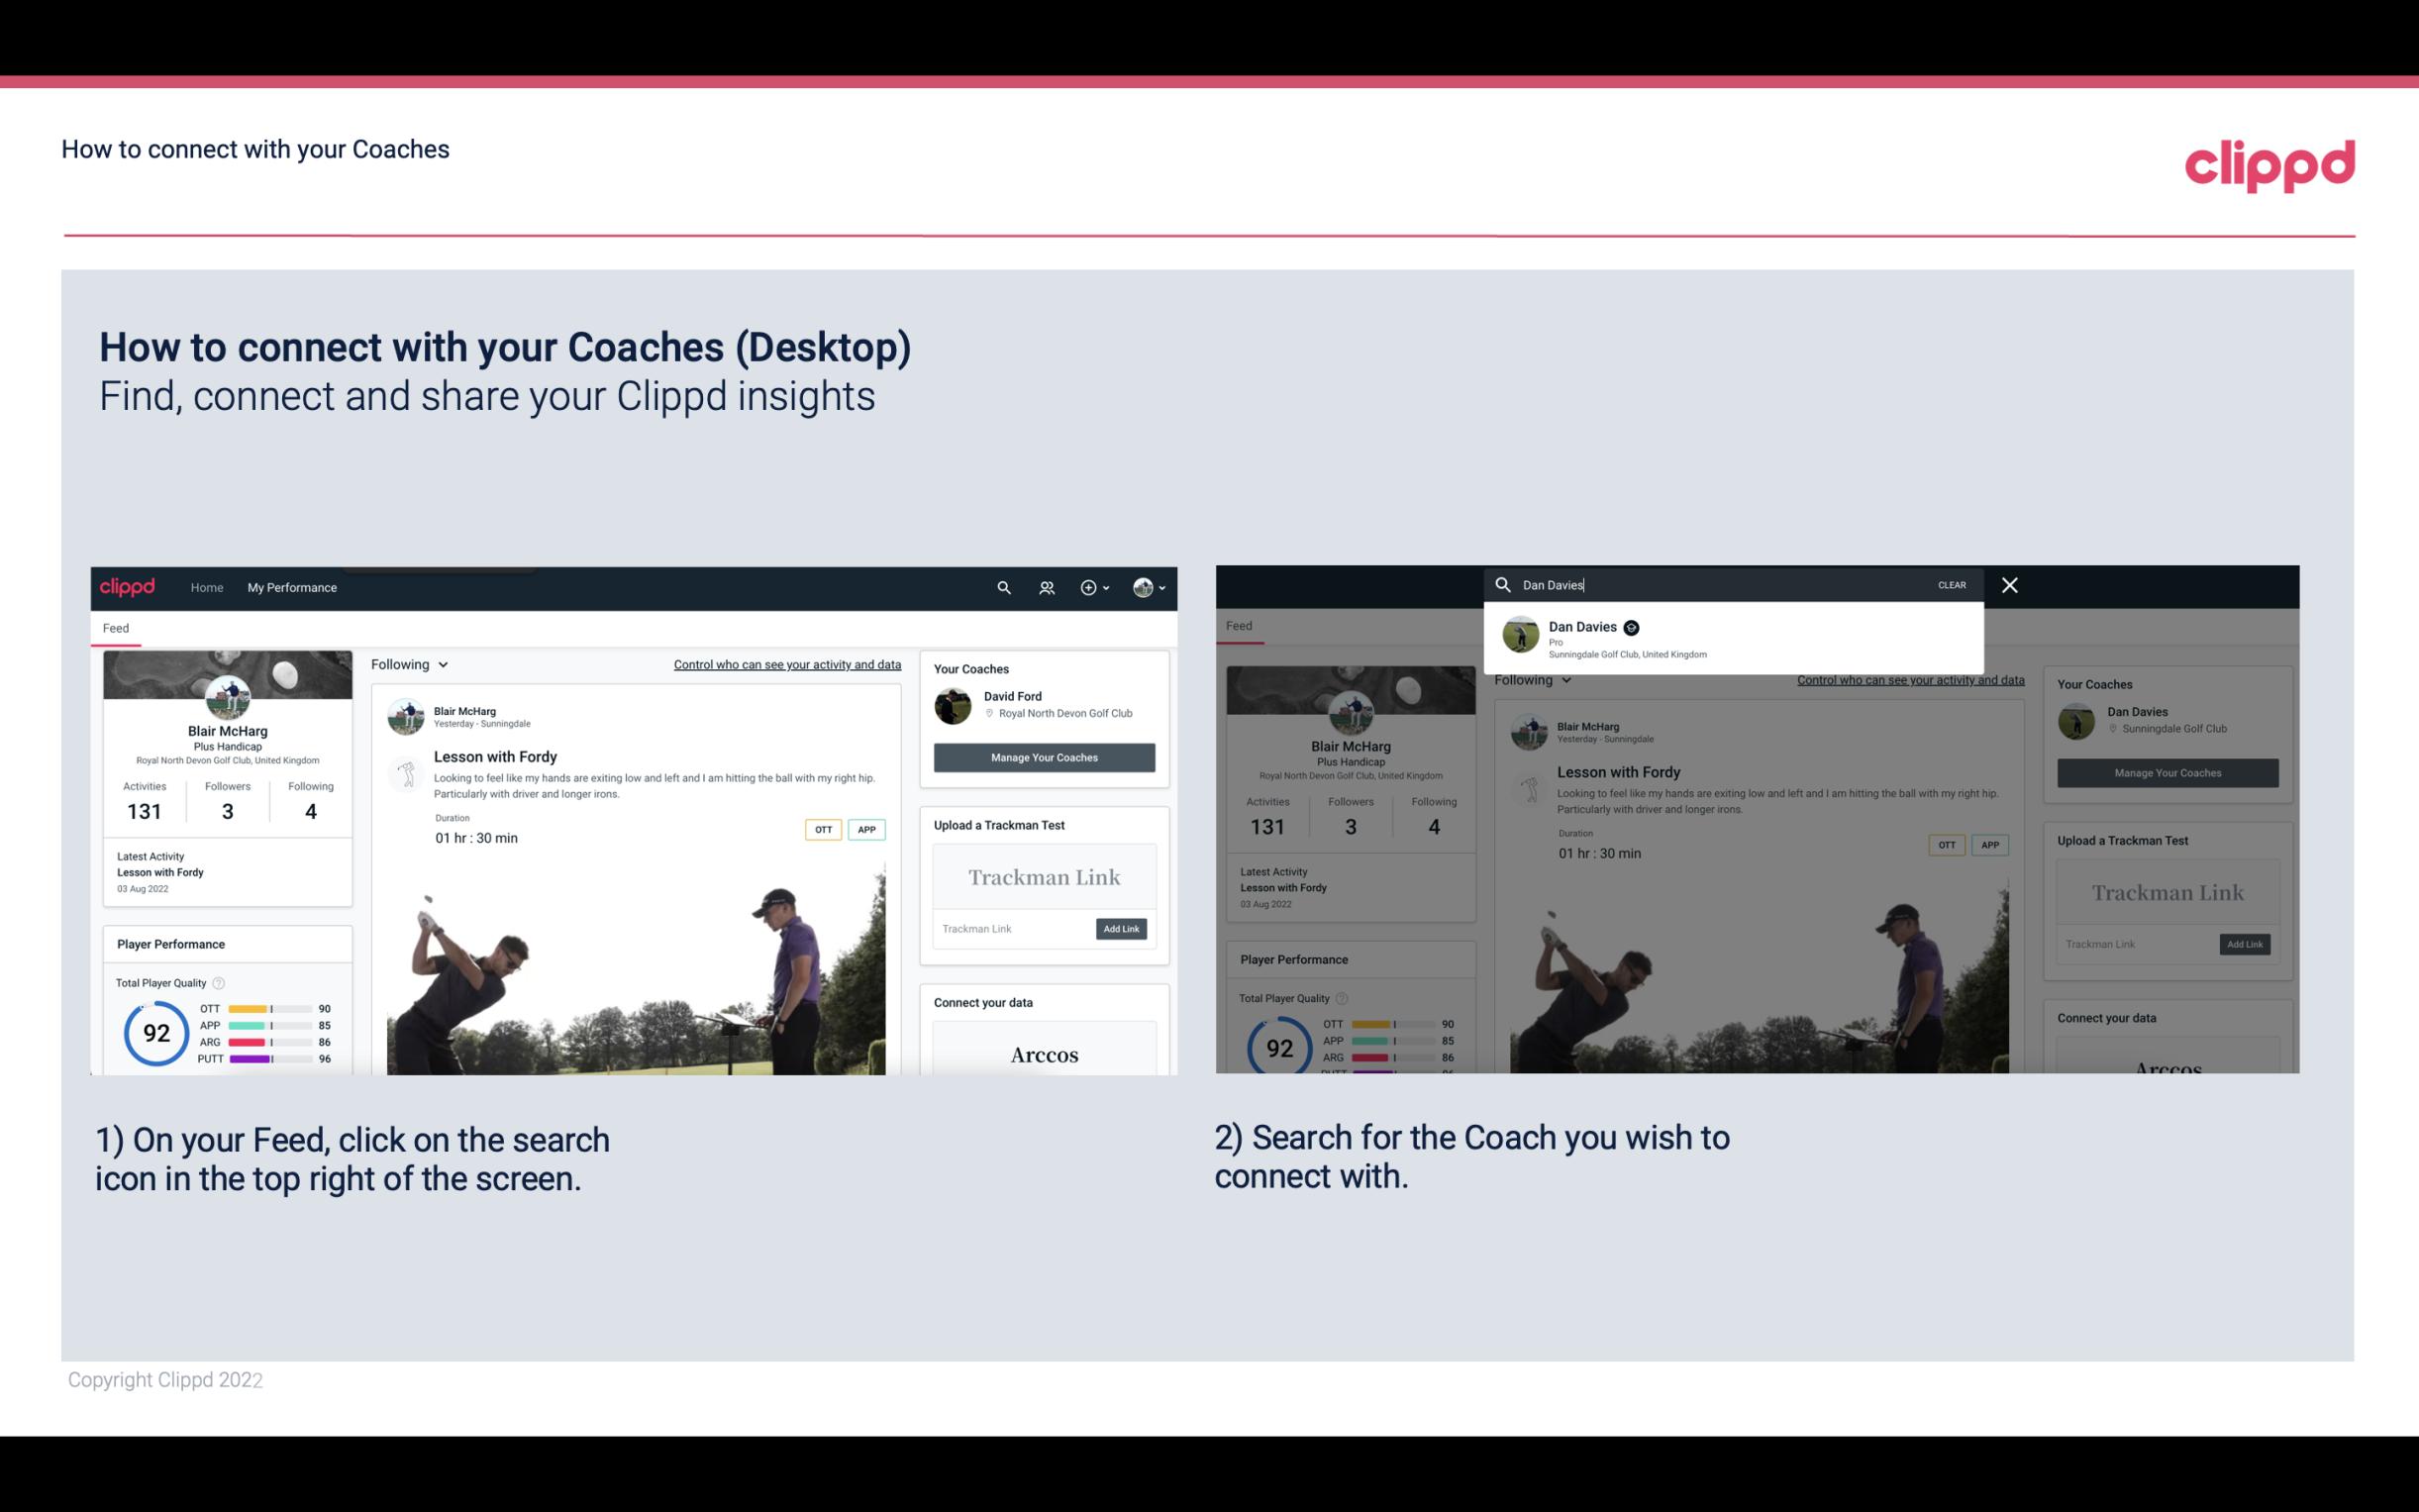Click Manage Your Coaches button
The height and width of the screenshot is (1512, 2419).
point(1042,756)
